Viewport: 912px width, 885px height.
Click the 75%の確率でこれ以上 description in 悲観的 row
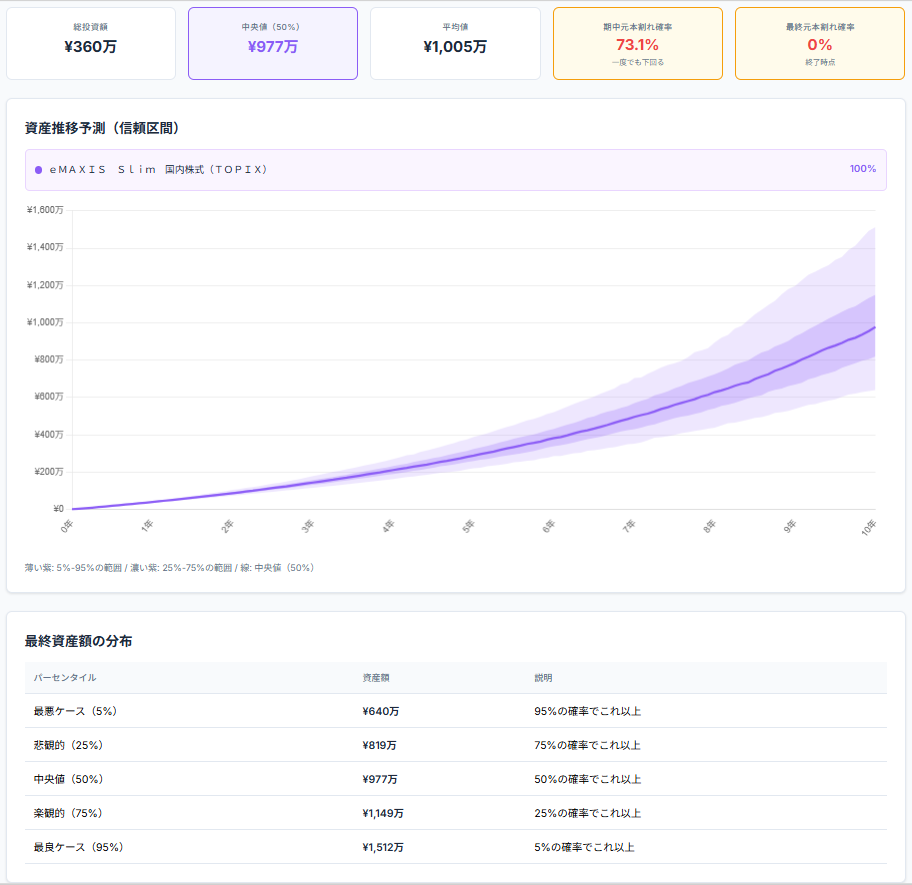tap(587, 745)
